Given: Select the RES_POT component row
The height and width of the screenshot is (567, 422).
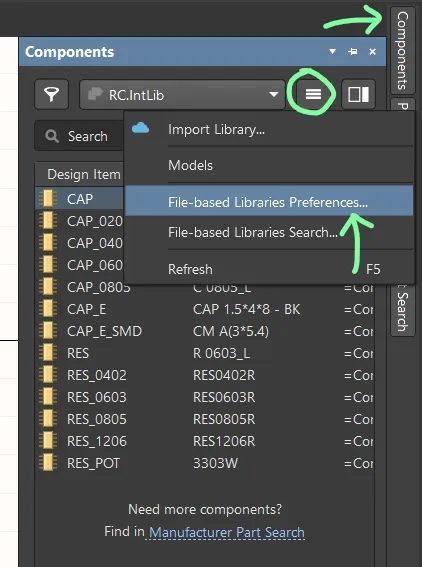Looking at the screenshot, I should coord(206,463).
